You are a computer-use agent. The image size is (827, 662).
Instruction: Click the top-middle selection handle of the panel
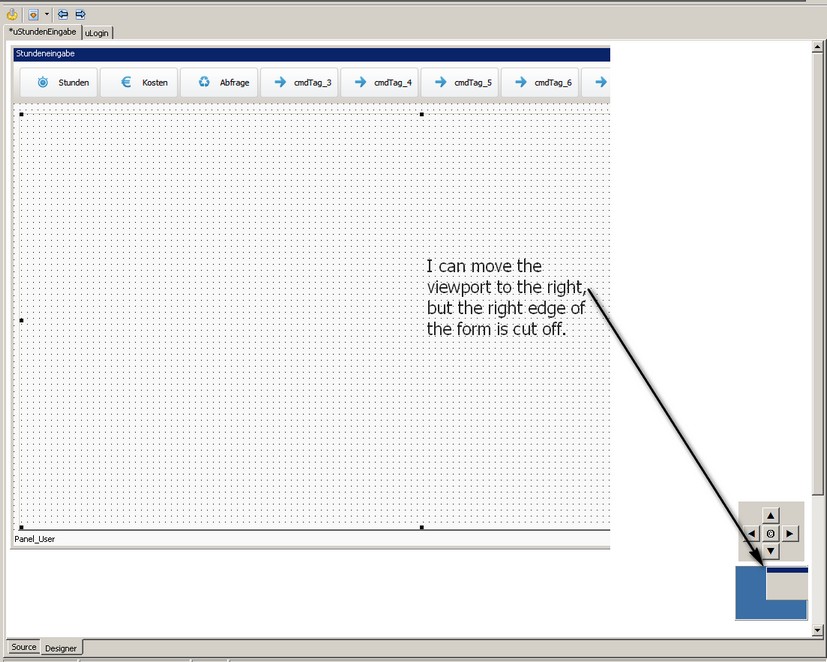coord(421,114)
